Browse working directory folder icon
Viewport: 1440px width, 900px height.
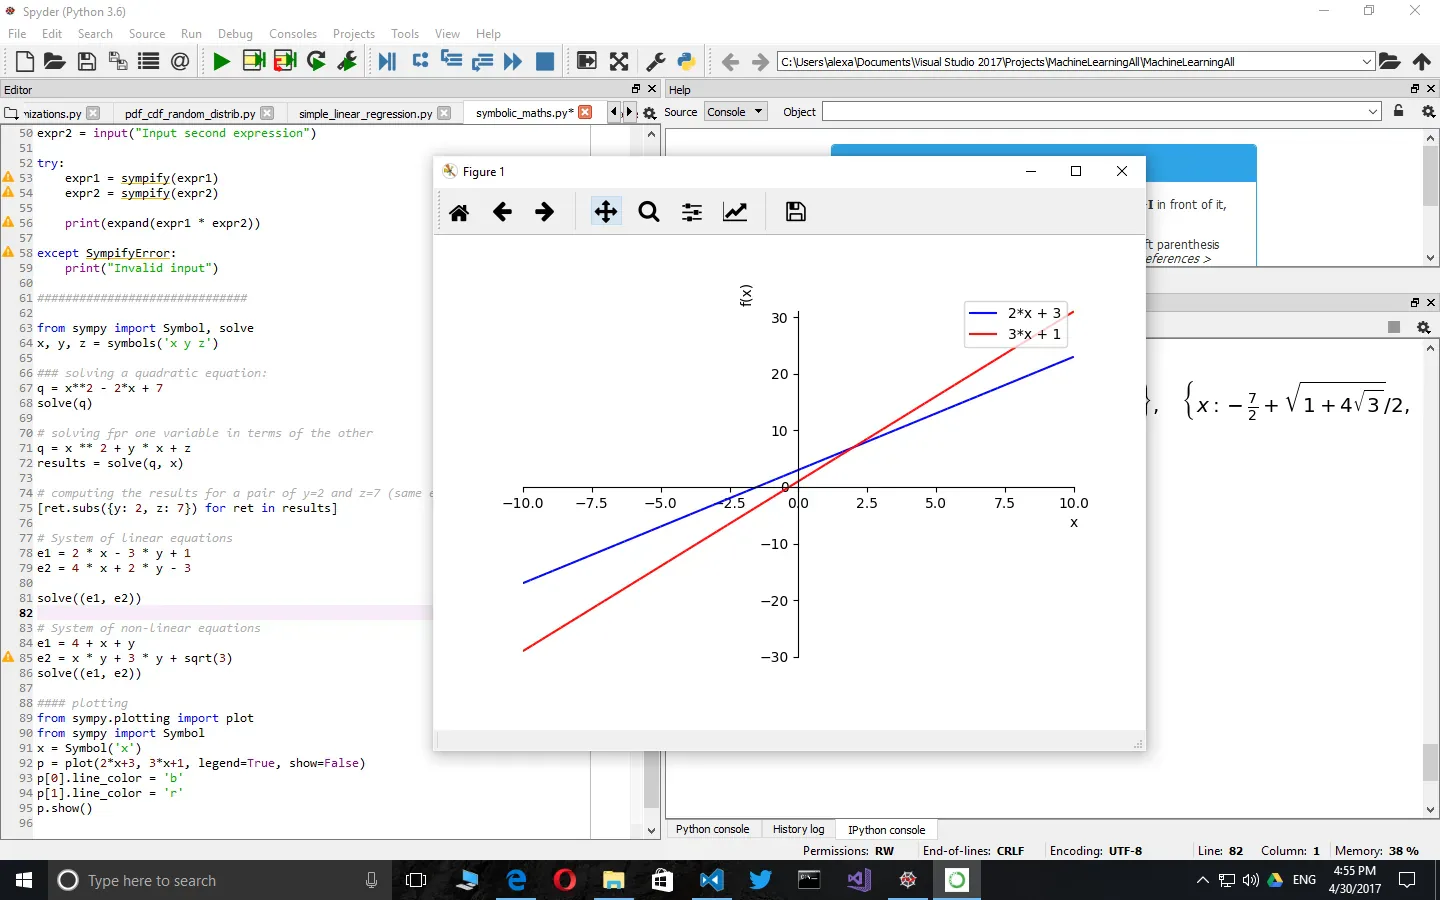pyautogui.click(x=1390, y=62)
